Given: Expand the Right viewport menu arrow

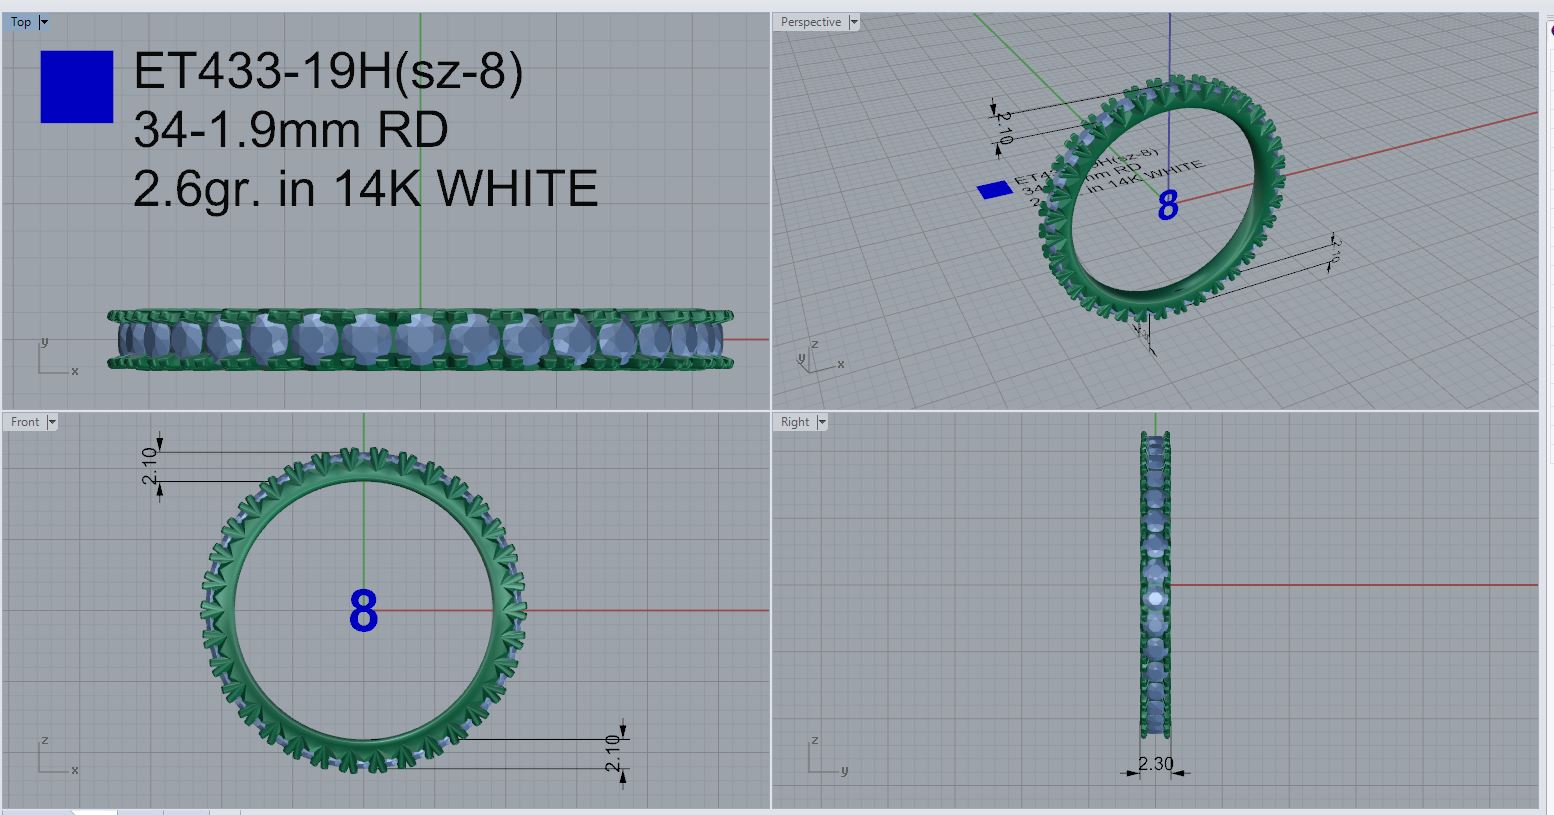Looking at the screenshot, I should [822, 422].
